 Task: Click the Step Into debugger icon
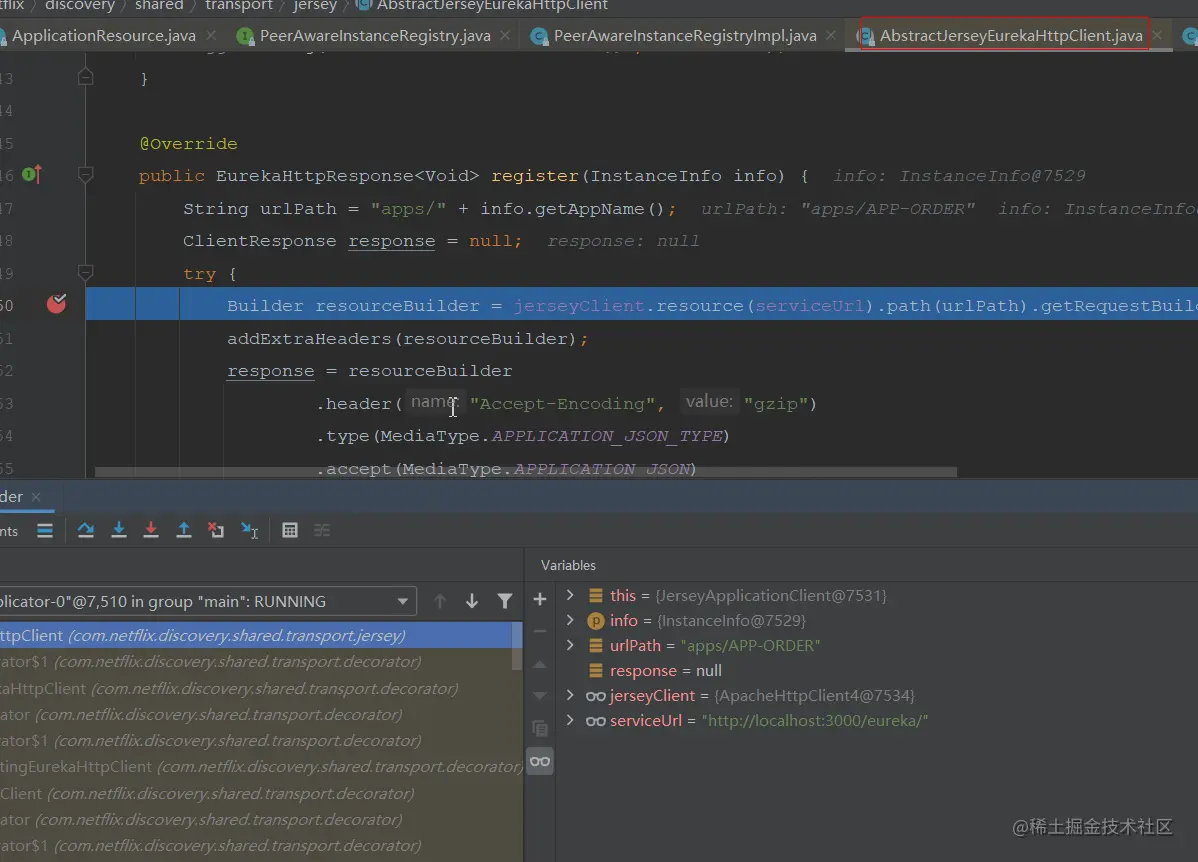click(x=118, y=530)
